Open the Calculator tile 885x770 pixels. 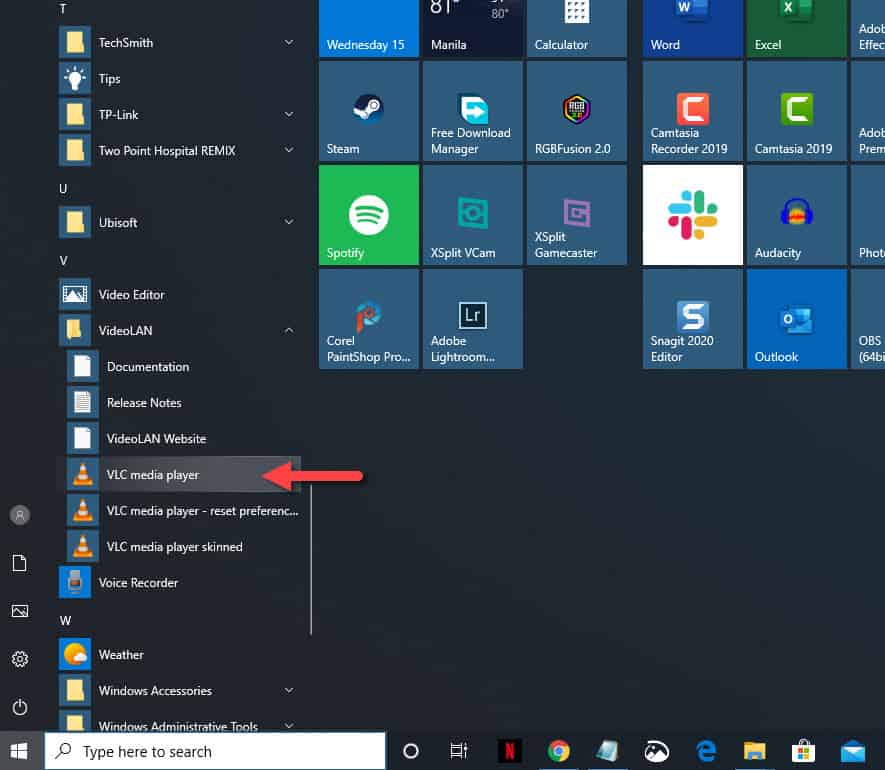[576, 28]
